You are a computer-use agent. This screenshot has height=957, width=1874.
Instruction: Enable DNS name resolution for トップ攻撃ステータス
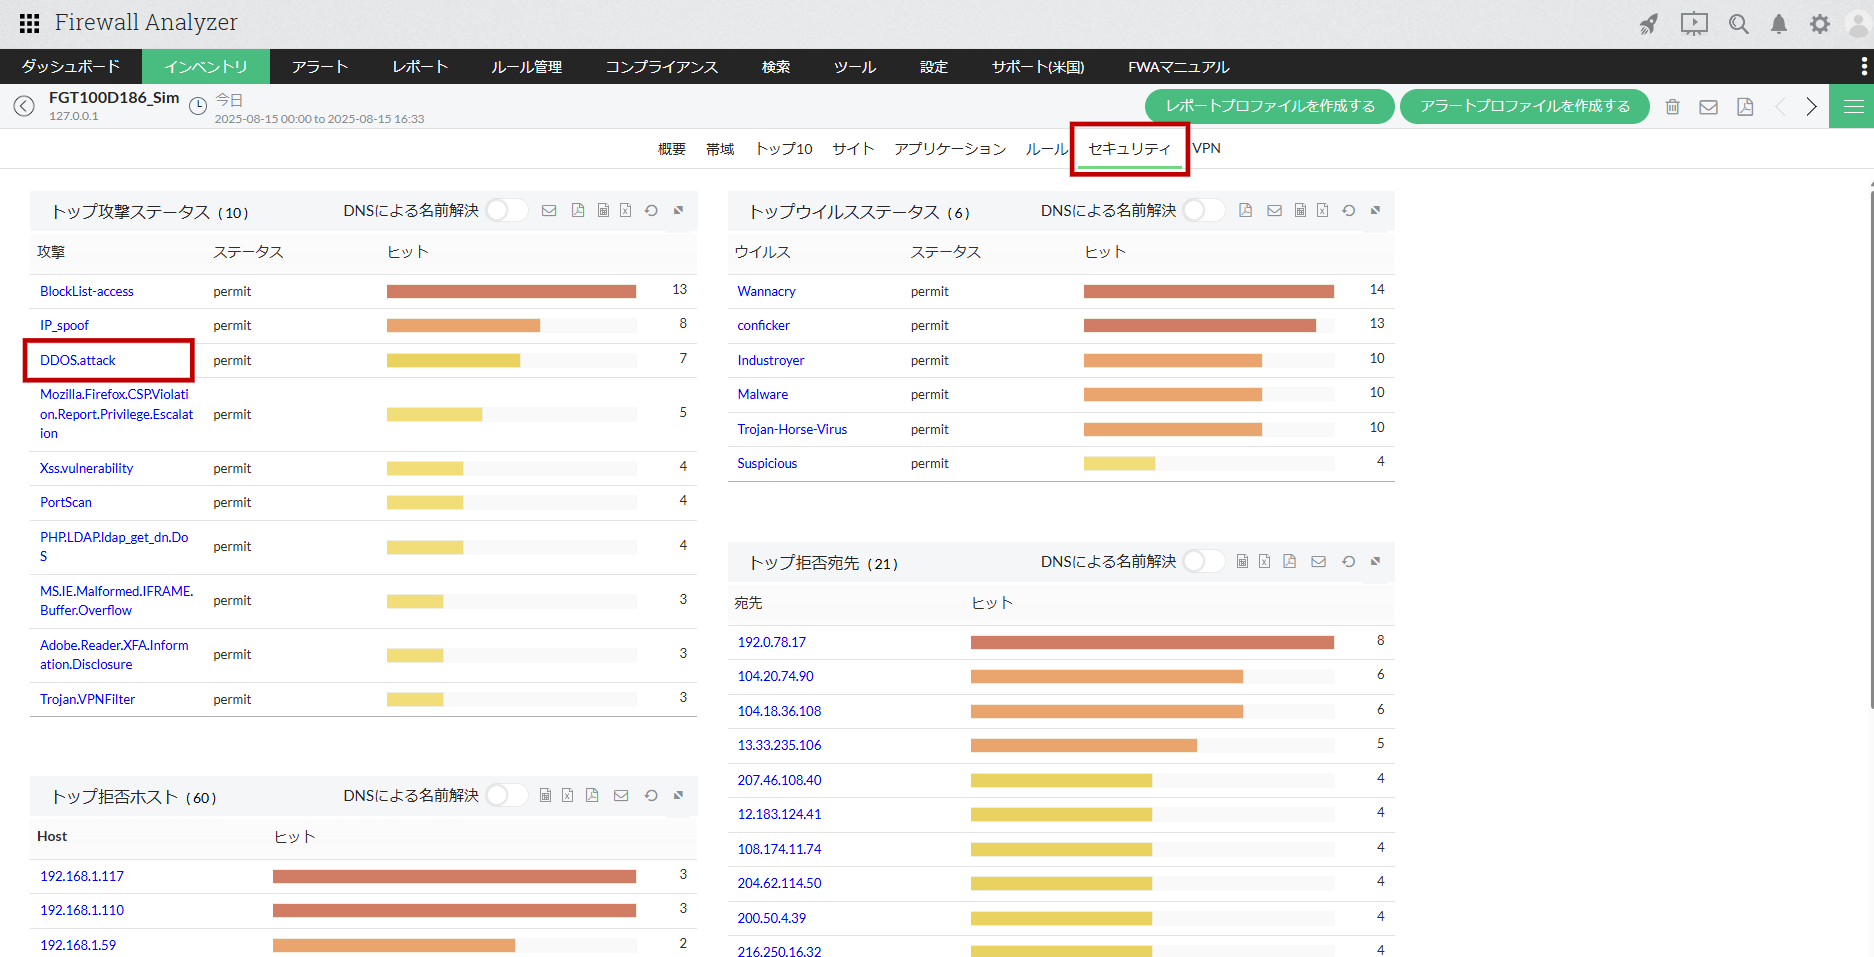click(505, 211)
